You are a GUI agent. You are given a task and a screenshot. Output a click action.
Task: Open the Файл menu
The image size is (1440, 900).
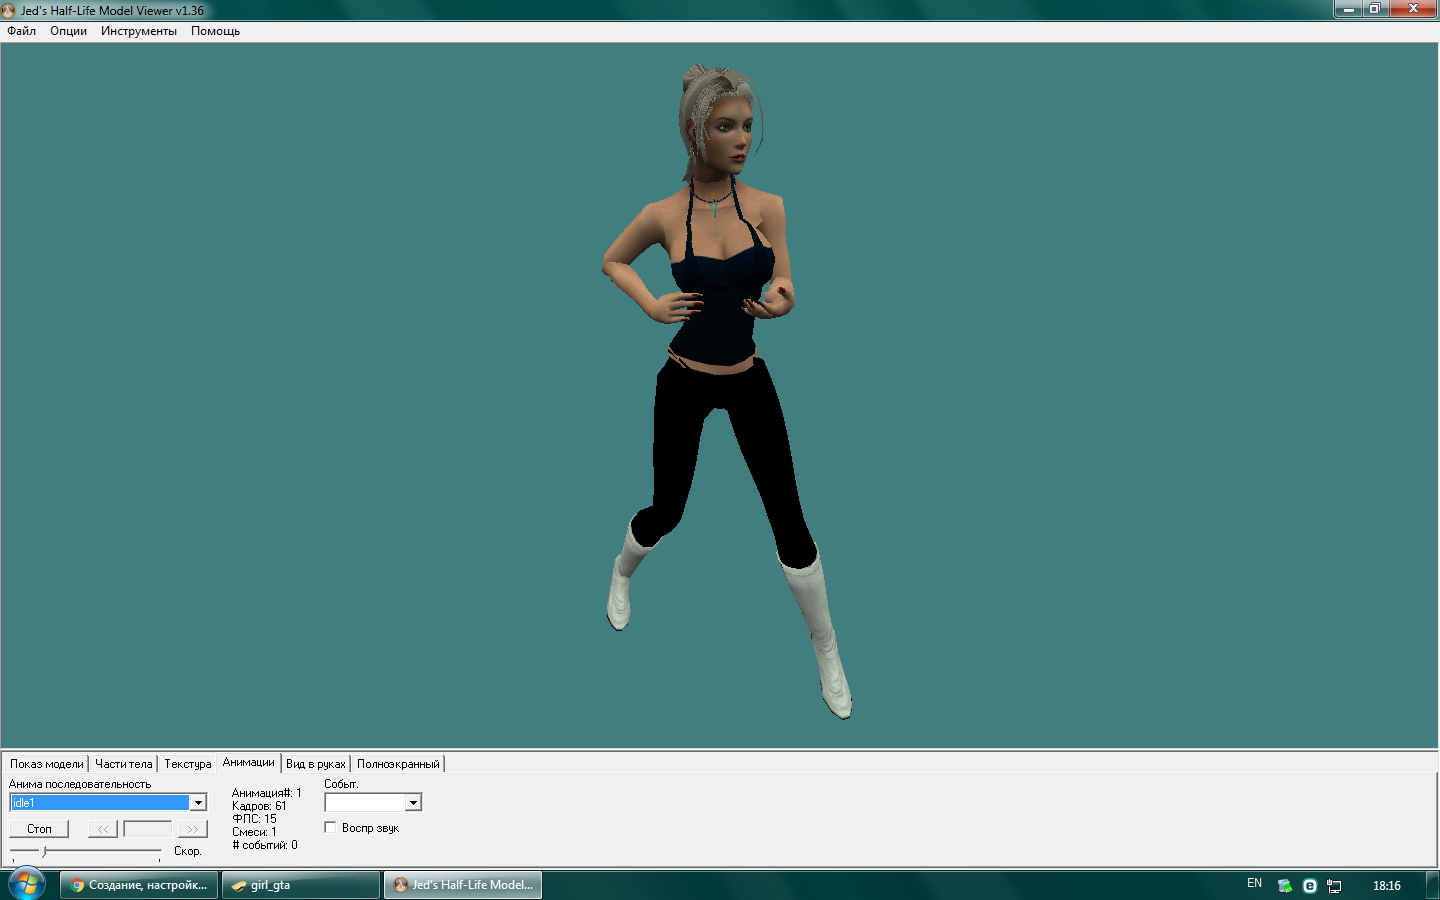point(22,31)
